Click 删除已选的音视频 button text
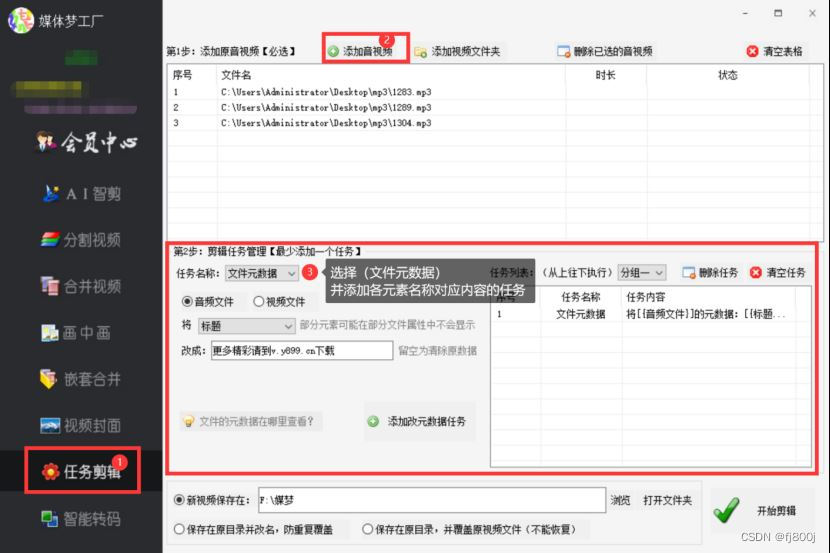The image size is (830, 553). coord(613,51)
